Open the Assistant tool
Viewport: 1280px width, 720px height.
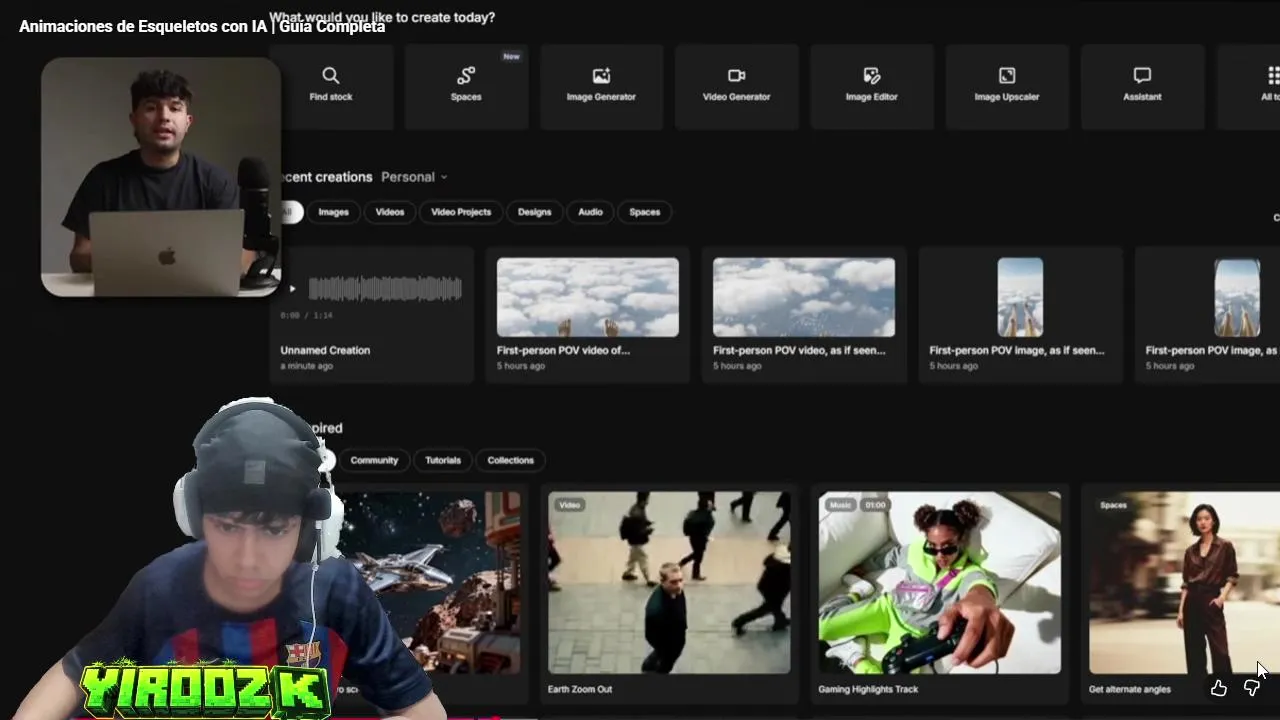pyautogui.click(x=1142, y=86)
